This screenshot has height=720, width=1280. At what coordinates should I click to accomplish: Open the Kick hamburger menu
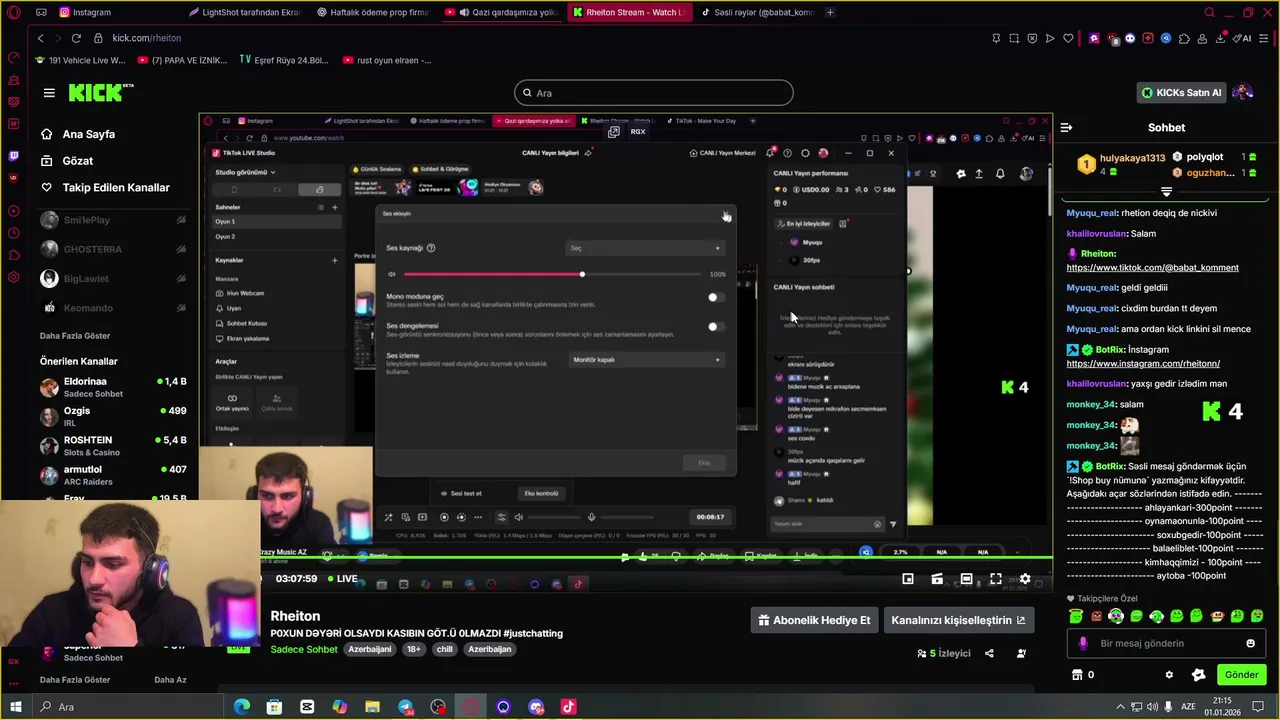[49, 93]
